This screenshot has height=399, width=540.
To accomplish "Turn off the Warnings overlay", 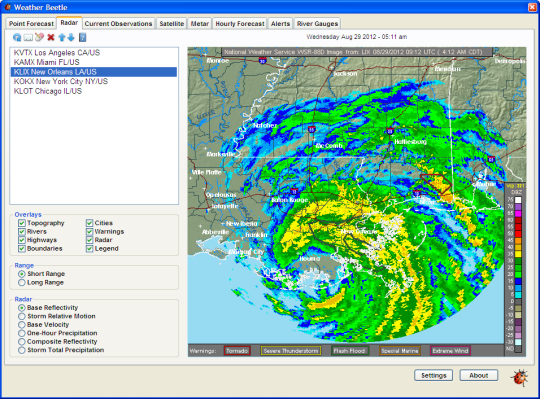I will (x=90, y=232).
